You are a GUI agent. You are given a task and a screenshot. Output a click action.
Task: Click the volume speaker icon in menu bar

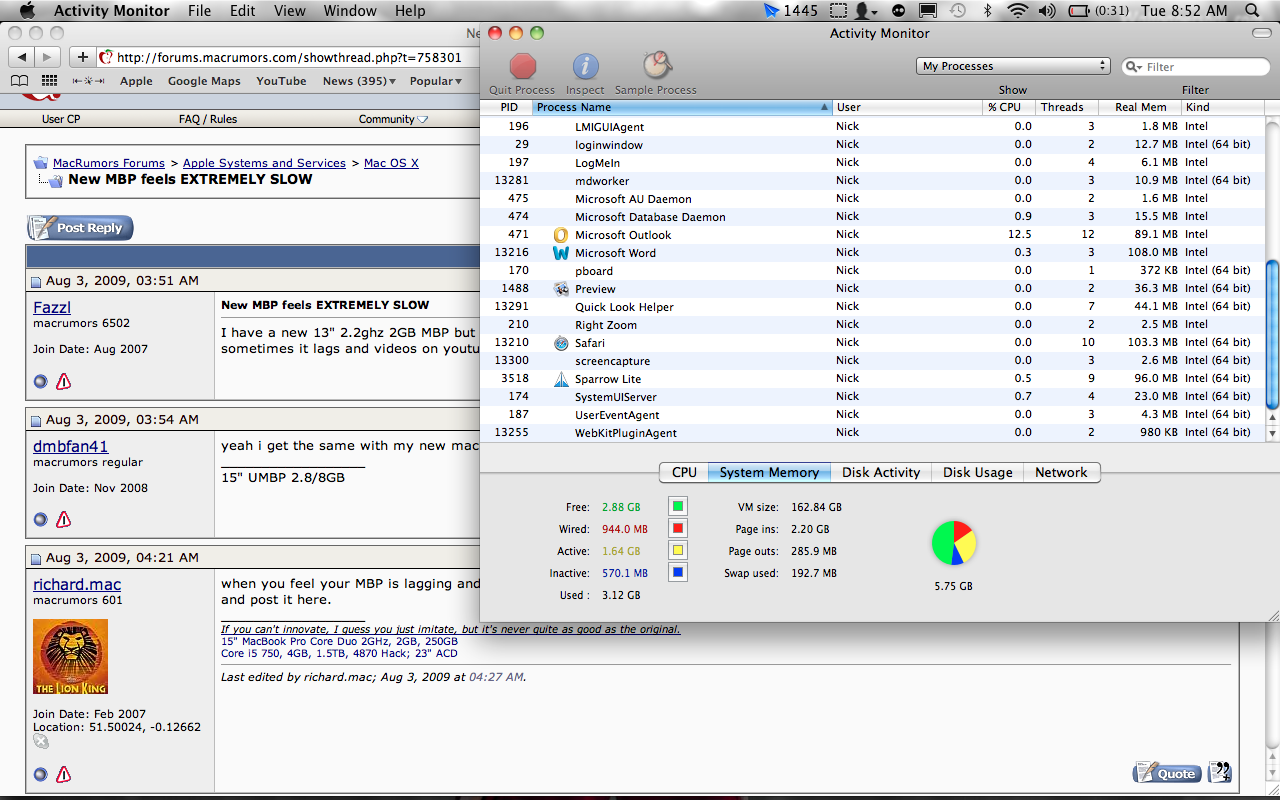coord(1047,11)
